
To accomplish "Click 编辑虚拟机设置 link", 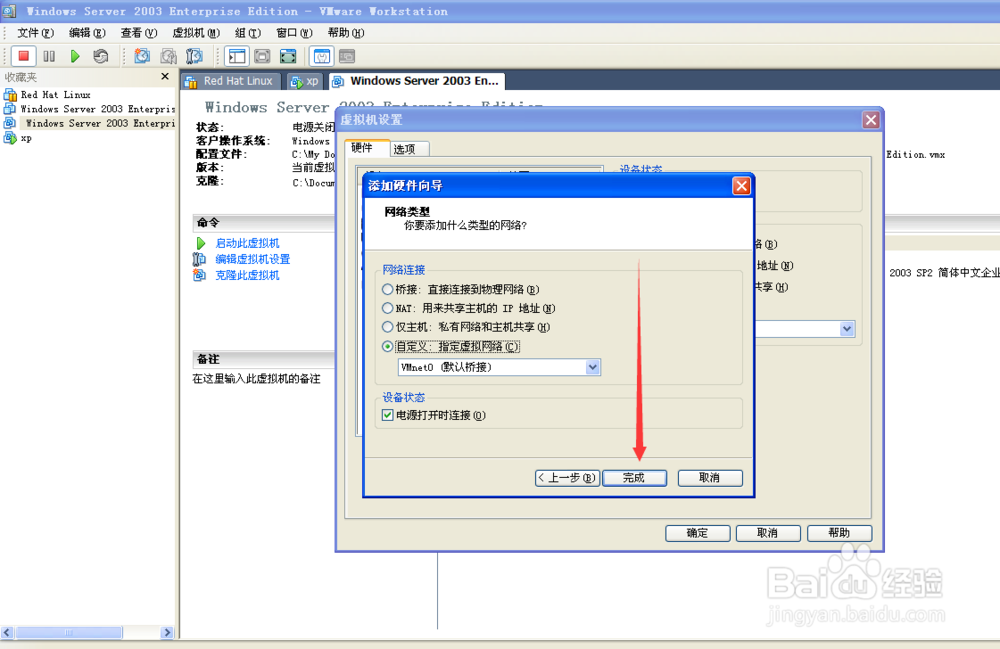I will (x=253, y=259).
